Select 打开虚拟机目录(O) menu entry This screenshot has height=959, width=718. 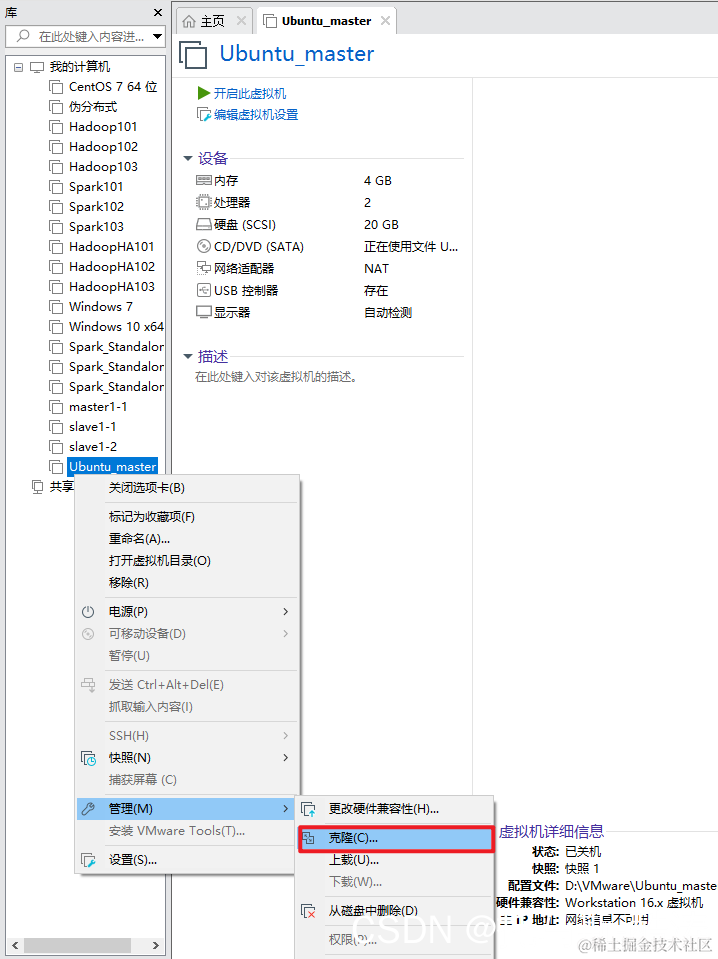[x=188, y=561]
